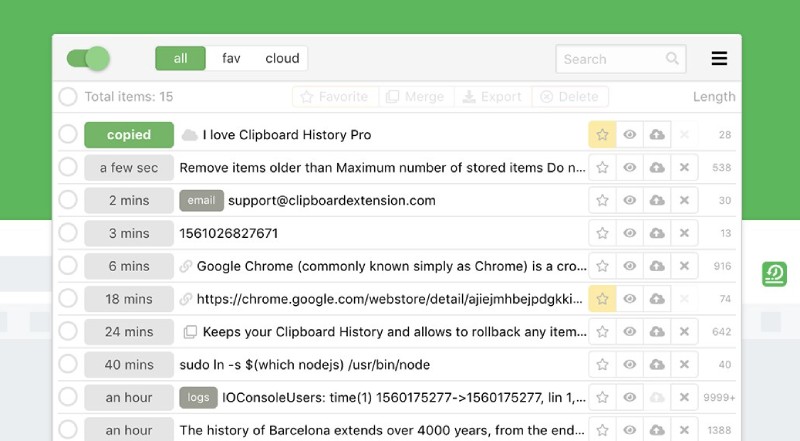Screen dimensions: 800x441
Task: Switch to the 'all' tab
Action: pos(180,58)
